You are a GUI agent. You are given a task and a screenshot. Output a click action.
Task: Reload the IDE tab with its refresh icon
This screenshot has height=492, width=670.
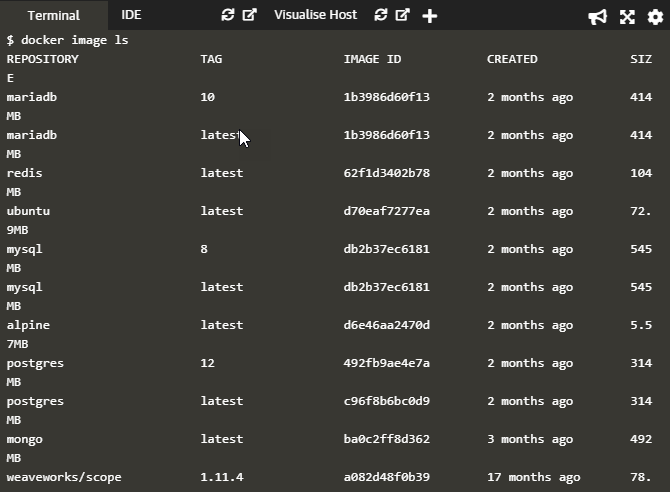[228, 15]
